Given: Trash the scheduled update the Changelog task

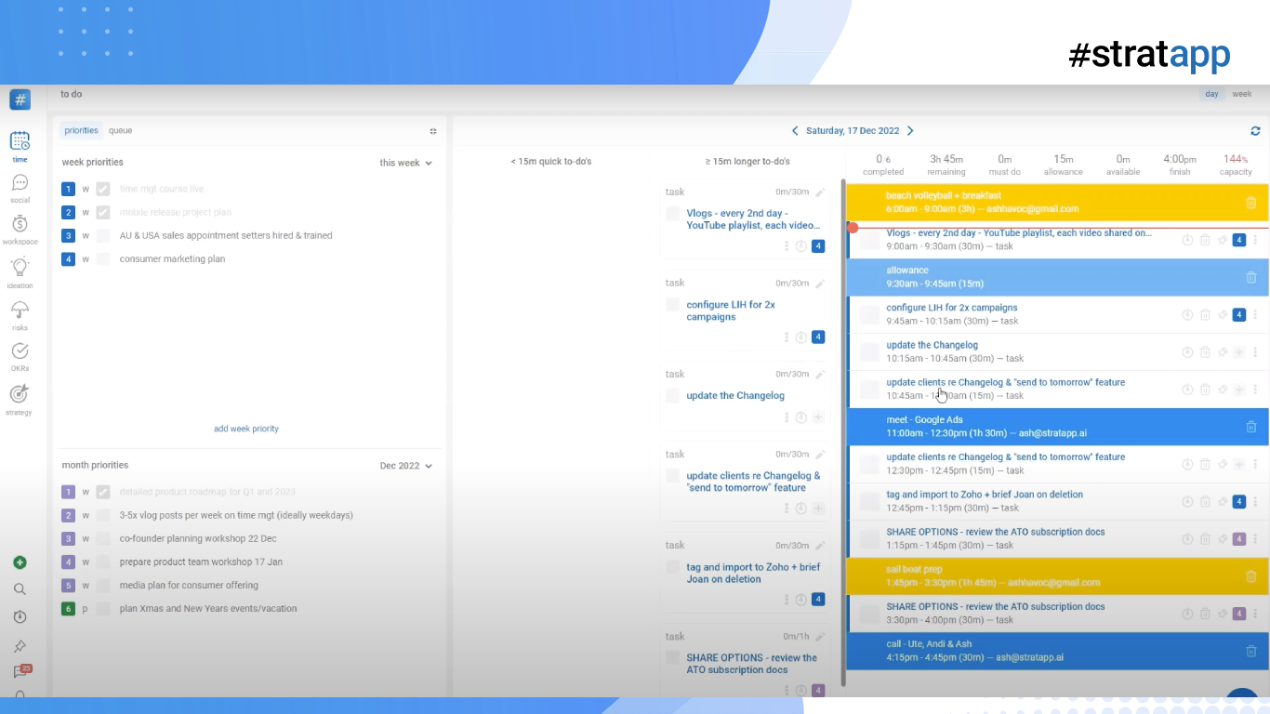Looking at the screenshot, I should [x=1205, y=352].
